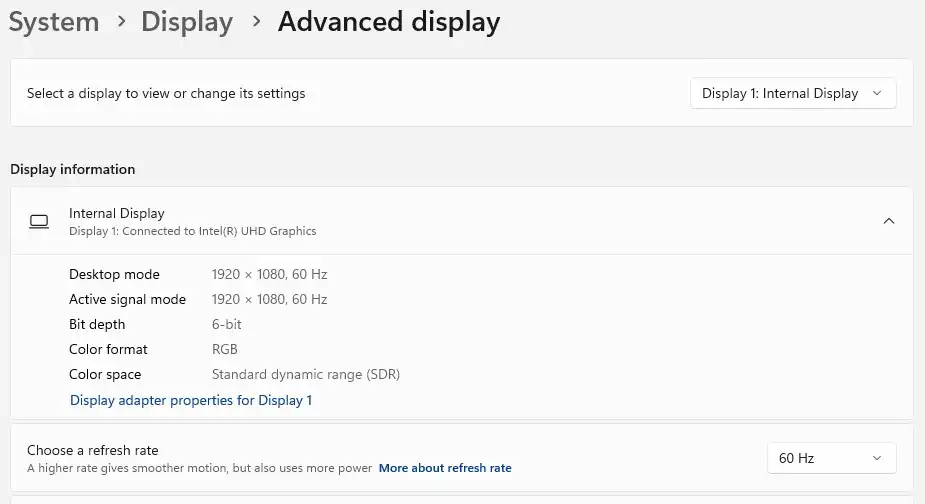This screenshot has width=925, height=504.
Task: Click the Standard dynamic range (SDR) value
Action: (305, 374)
